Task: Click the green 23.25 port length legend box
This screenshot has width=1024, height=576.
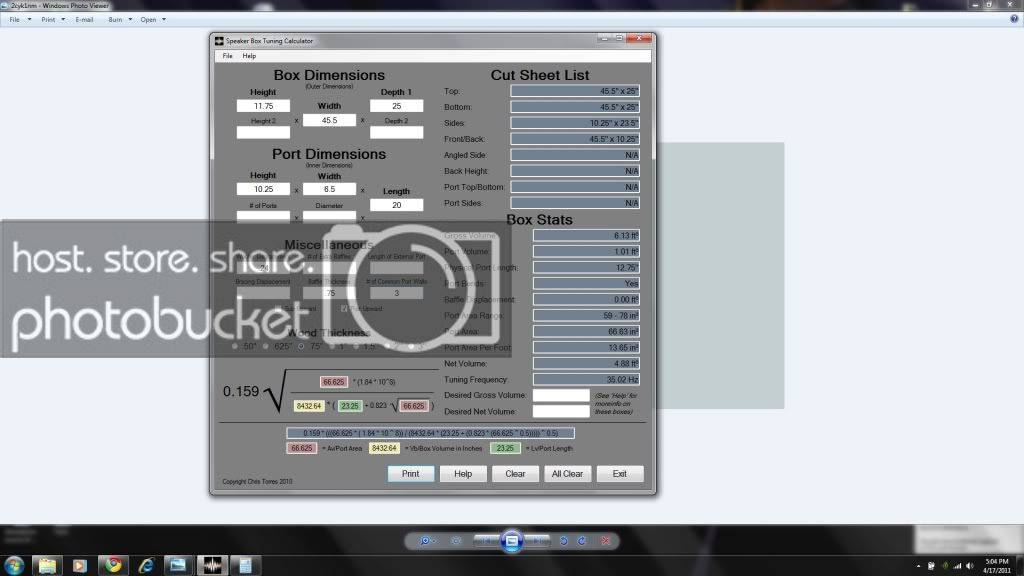Action: click(505, 448)
